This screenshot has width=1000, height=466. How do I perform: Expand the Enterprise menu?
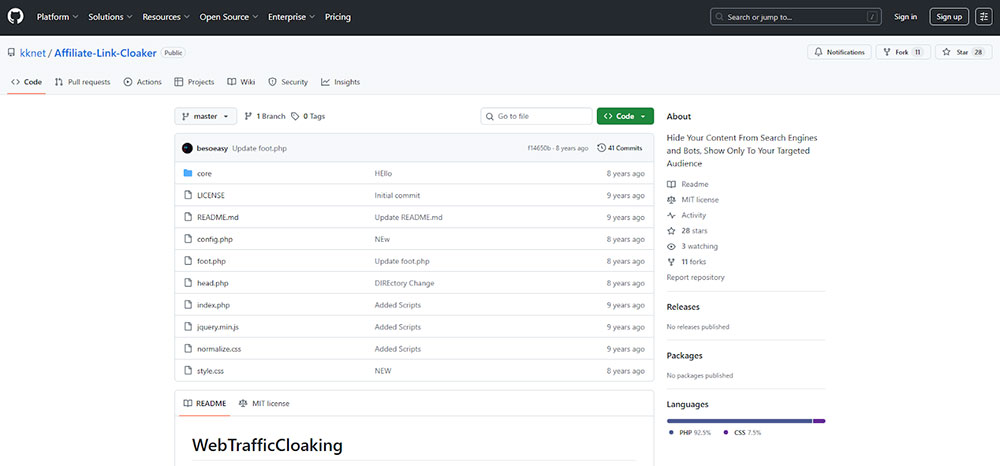[x=291, y=17]
